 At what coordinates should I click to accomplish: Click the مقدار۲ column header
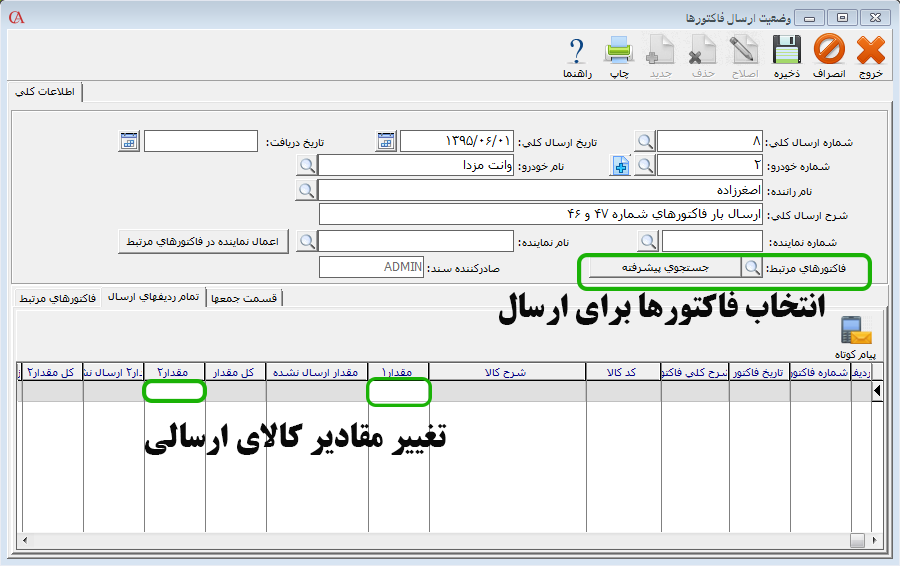[x=174, y=373]
